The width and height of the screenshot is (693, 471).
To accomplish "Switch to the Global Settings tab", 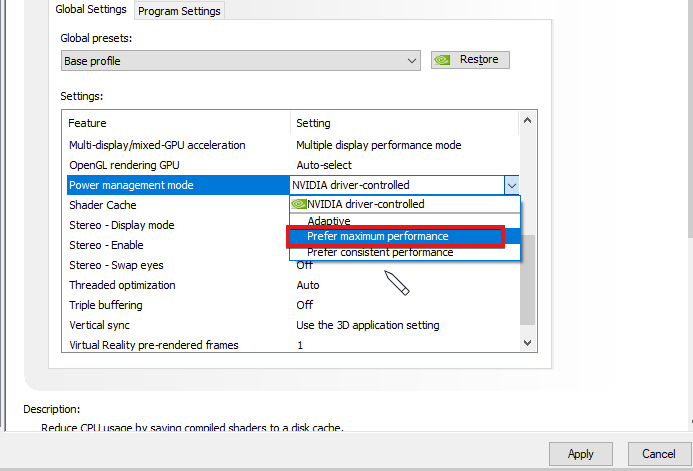I will point(91,9).
